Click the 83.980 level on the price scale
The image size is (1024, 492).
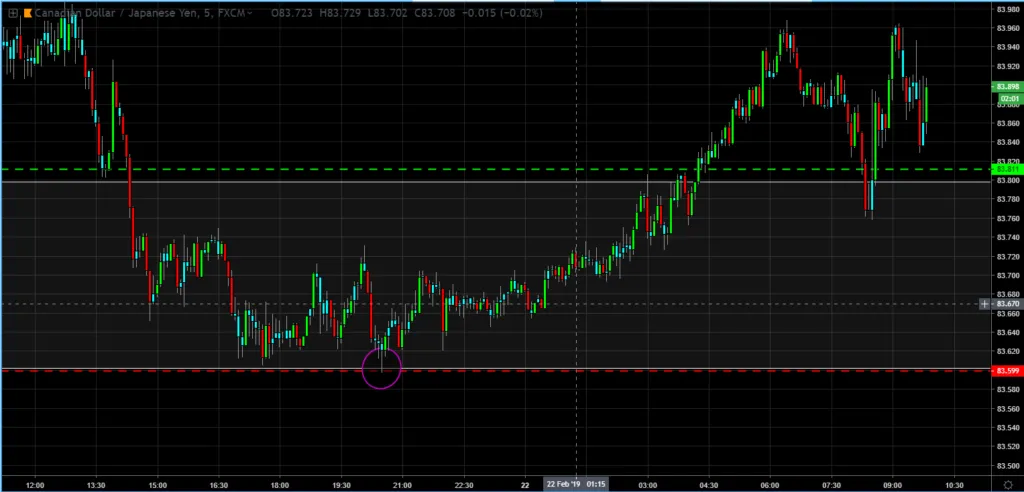coord(1007,8)
